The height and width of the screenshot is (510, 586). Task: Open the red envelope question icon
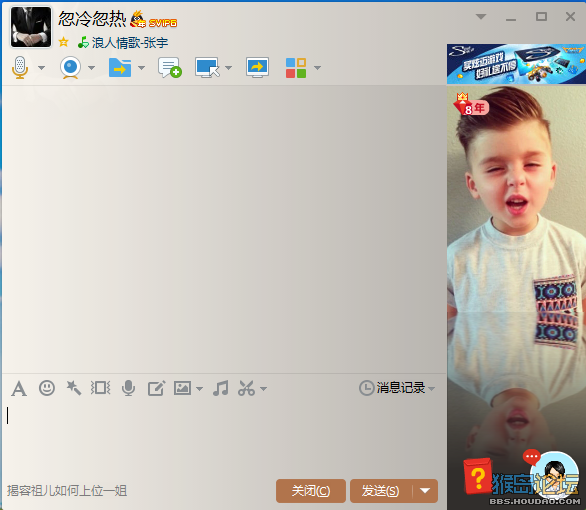tap(477, 476)
